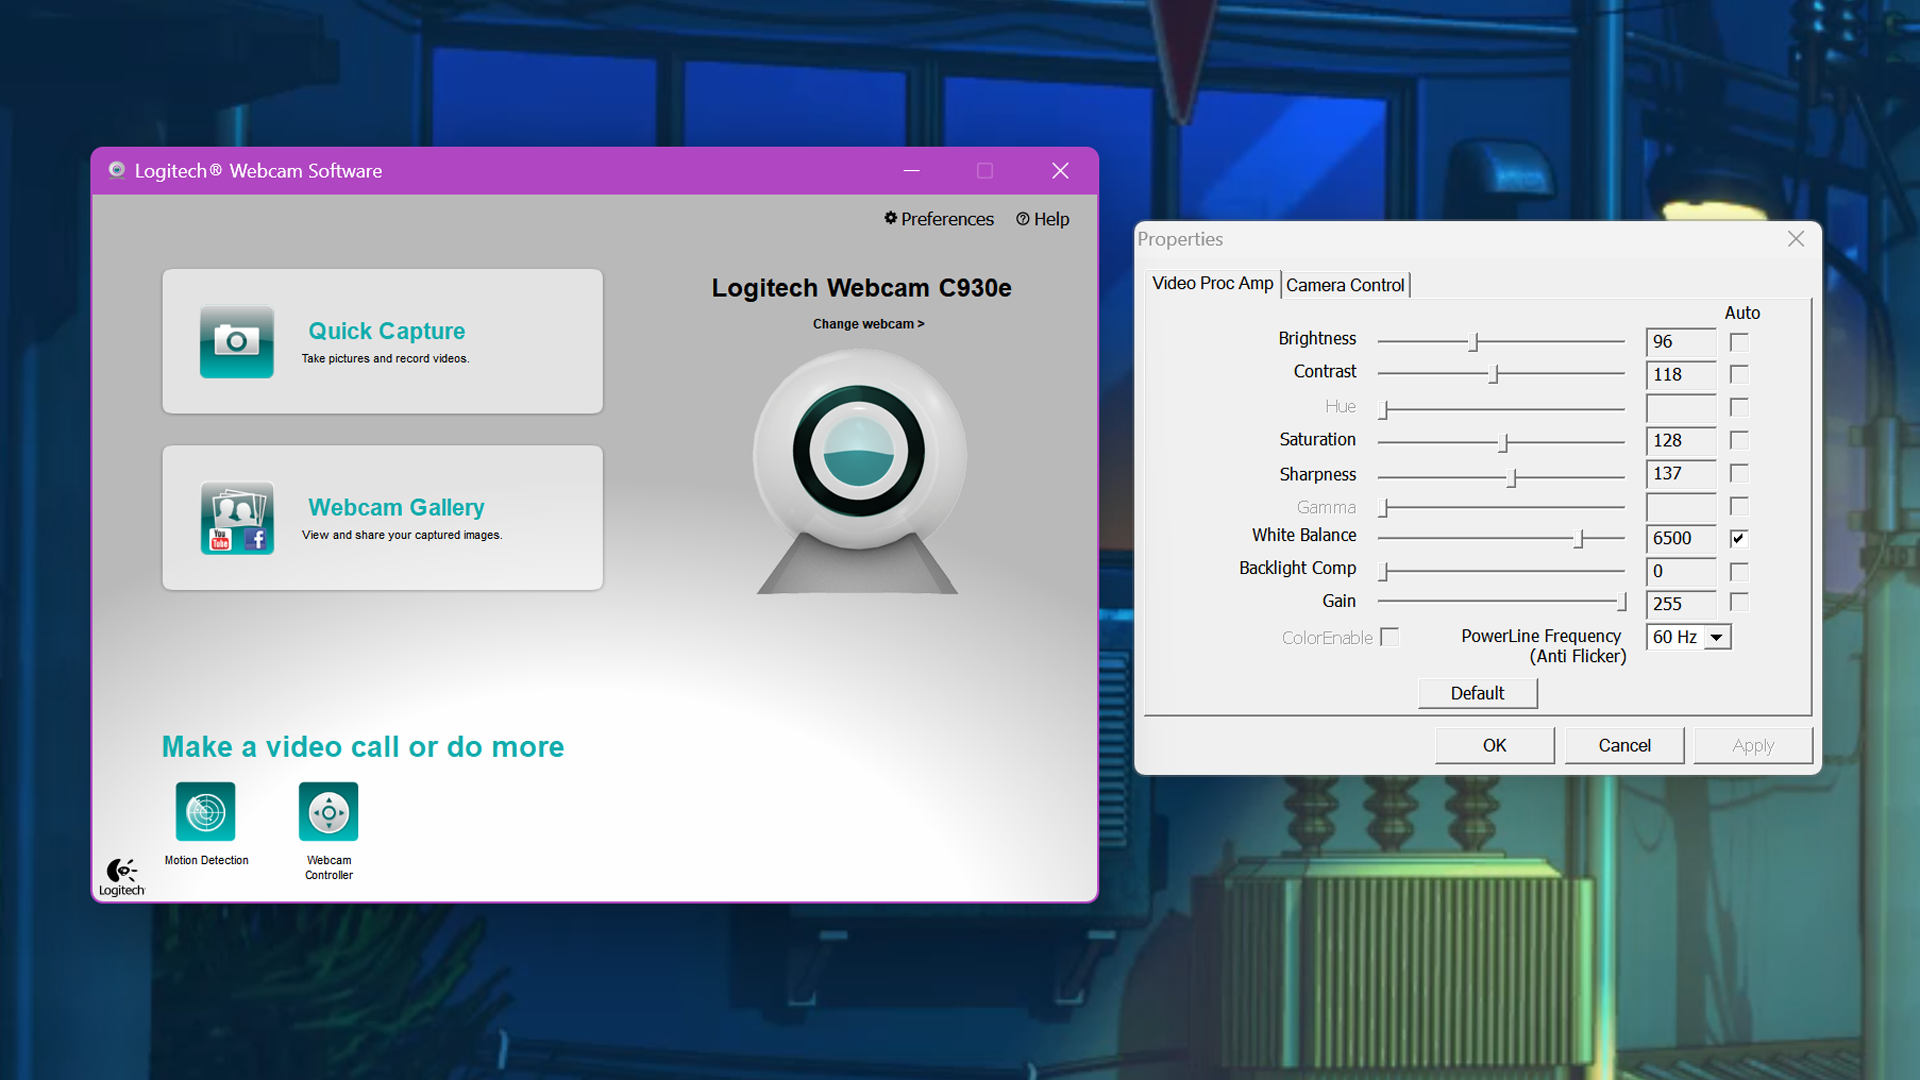Click 'Logitech Webcam C930e' heading

[x=861, y=288]
